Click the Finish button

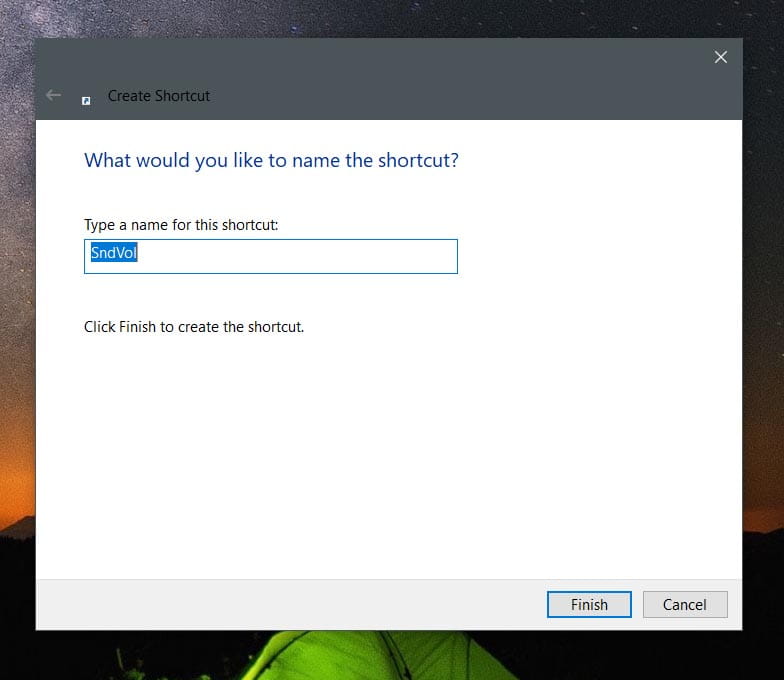click(589, 604)
